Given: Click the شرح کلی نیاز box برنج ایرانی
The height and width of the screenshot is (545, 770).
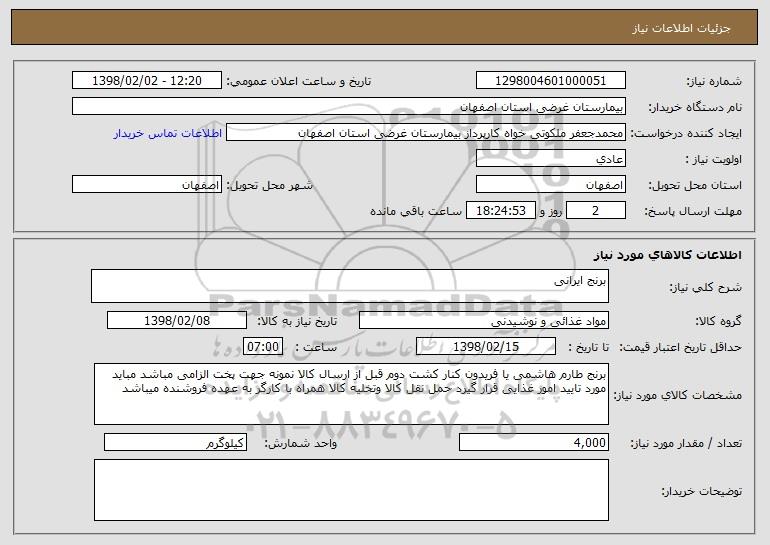Looking at the screenshot, I should (x=350, y=286).
